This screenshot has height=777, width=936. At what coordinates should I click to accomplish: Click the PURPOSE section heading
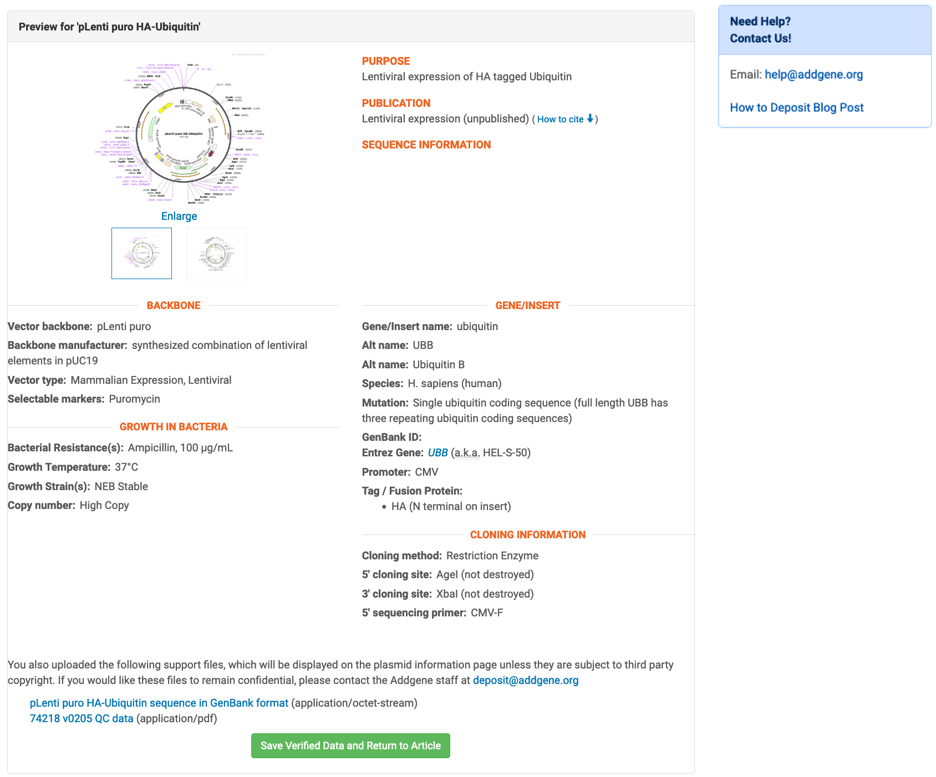[x=386, y=61]
